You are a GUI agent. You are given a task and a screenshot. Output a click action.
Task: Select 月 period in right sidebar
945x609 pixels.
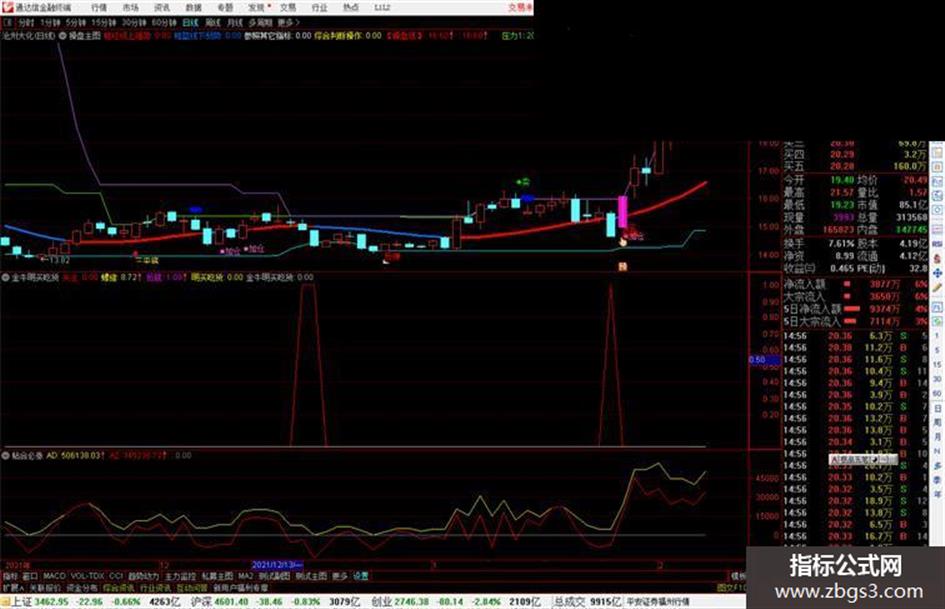pyautogui.click(x=937, y=437)
